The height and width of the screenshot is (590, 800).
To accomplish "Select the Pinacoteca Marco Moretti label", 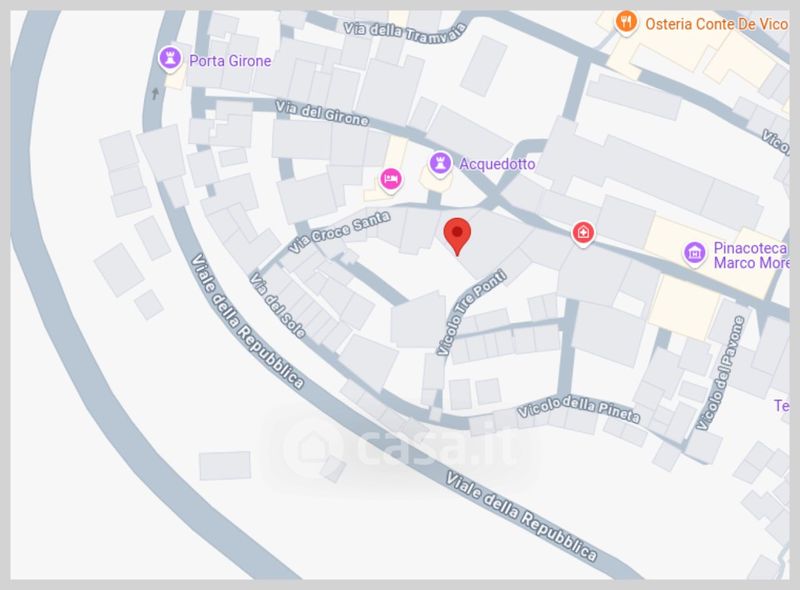I will [751, 255].
